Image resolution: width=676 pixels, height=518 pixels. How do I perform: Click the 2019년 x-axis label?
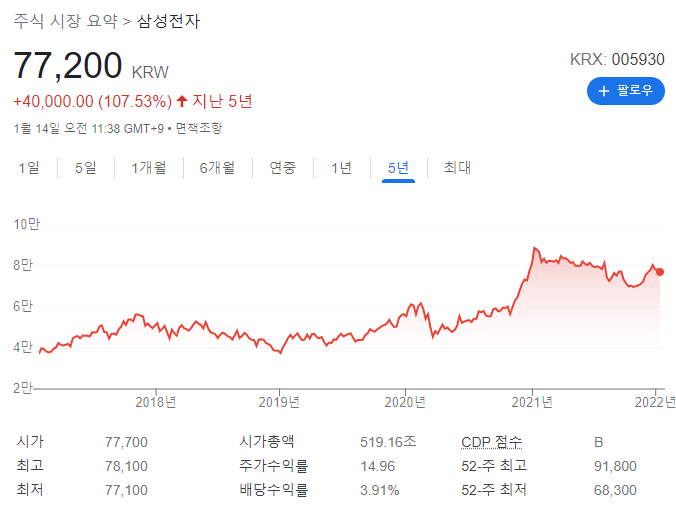click(279, 402)
